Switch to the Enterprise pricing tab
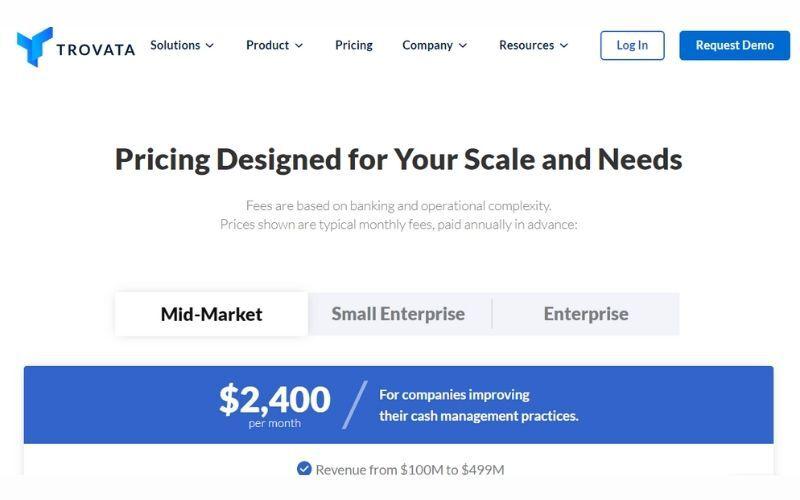The width and height of the screenshot is (800, 500). pyautogui.click(x=586, y=314)
